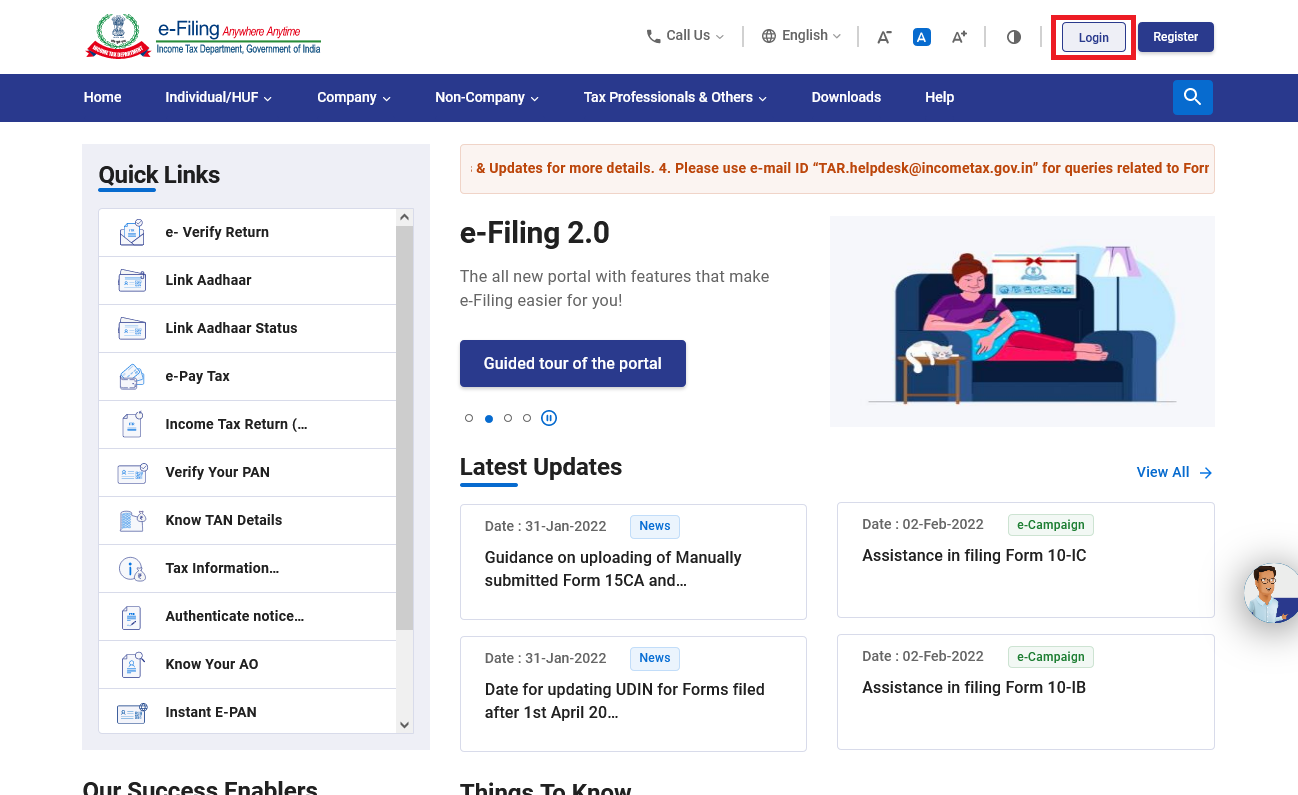Click News tag on UDIN update
Image resolution: width=1298 pixels, height=795 pixels.
(655, 658)
